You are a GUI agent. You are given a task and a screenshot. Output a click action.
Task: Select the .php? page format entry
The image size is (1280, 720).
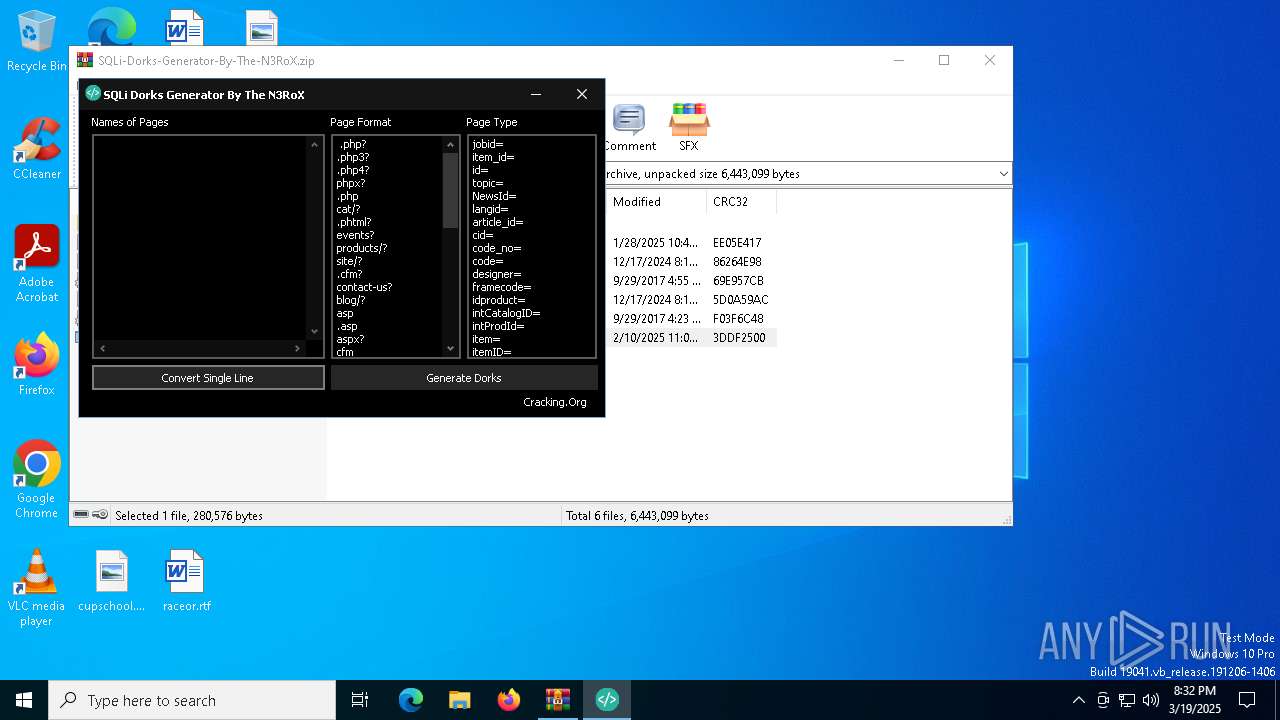(x=353, y=144)
